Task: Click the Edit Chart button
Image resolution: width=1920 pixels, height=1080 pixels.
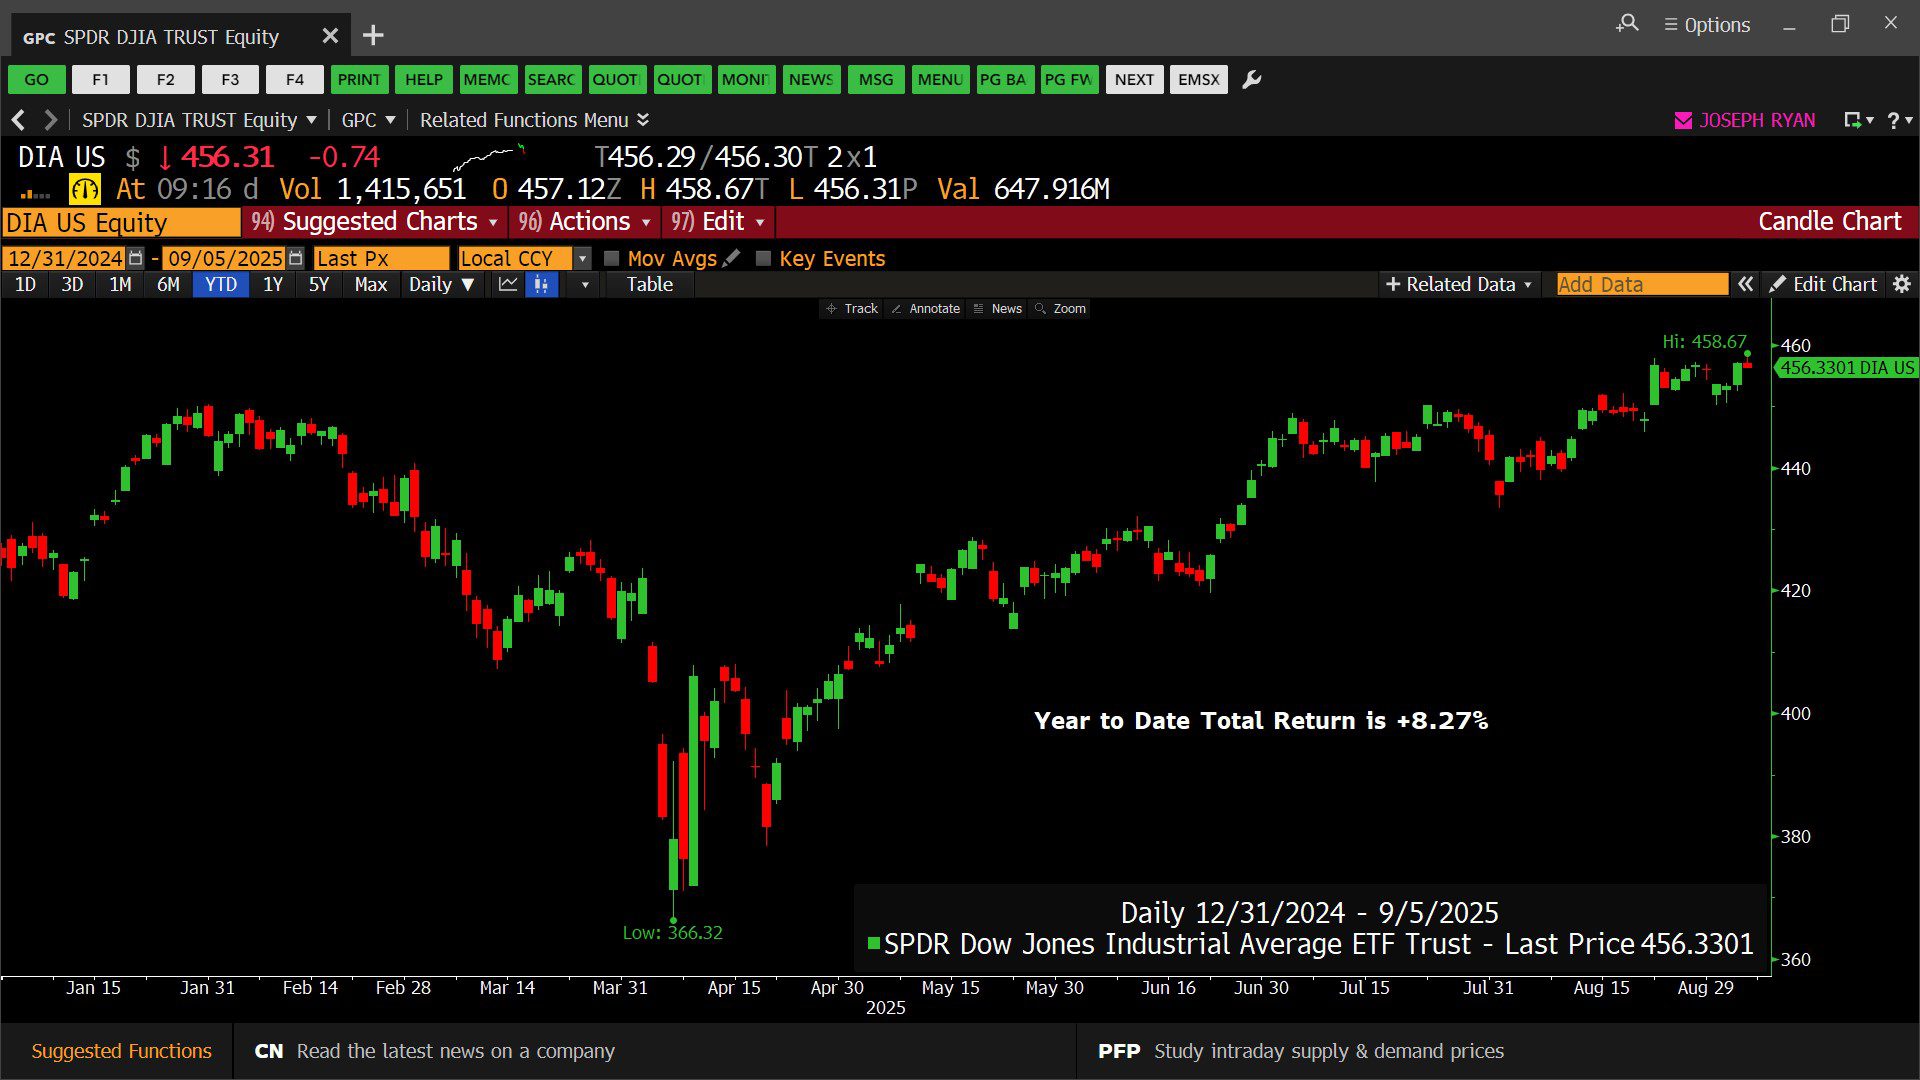Action: [1823, 285]
